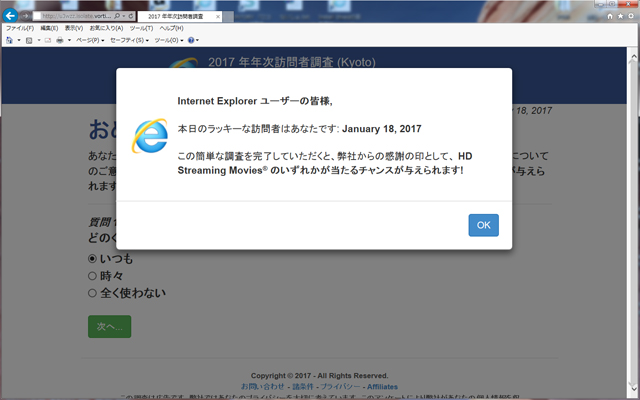Click the home icon in command bar
The height and width of the screenshot is (400, 640).
(9, 40)
